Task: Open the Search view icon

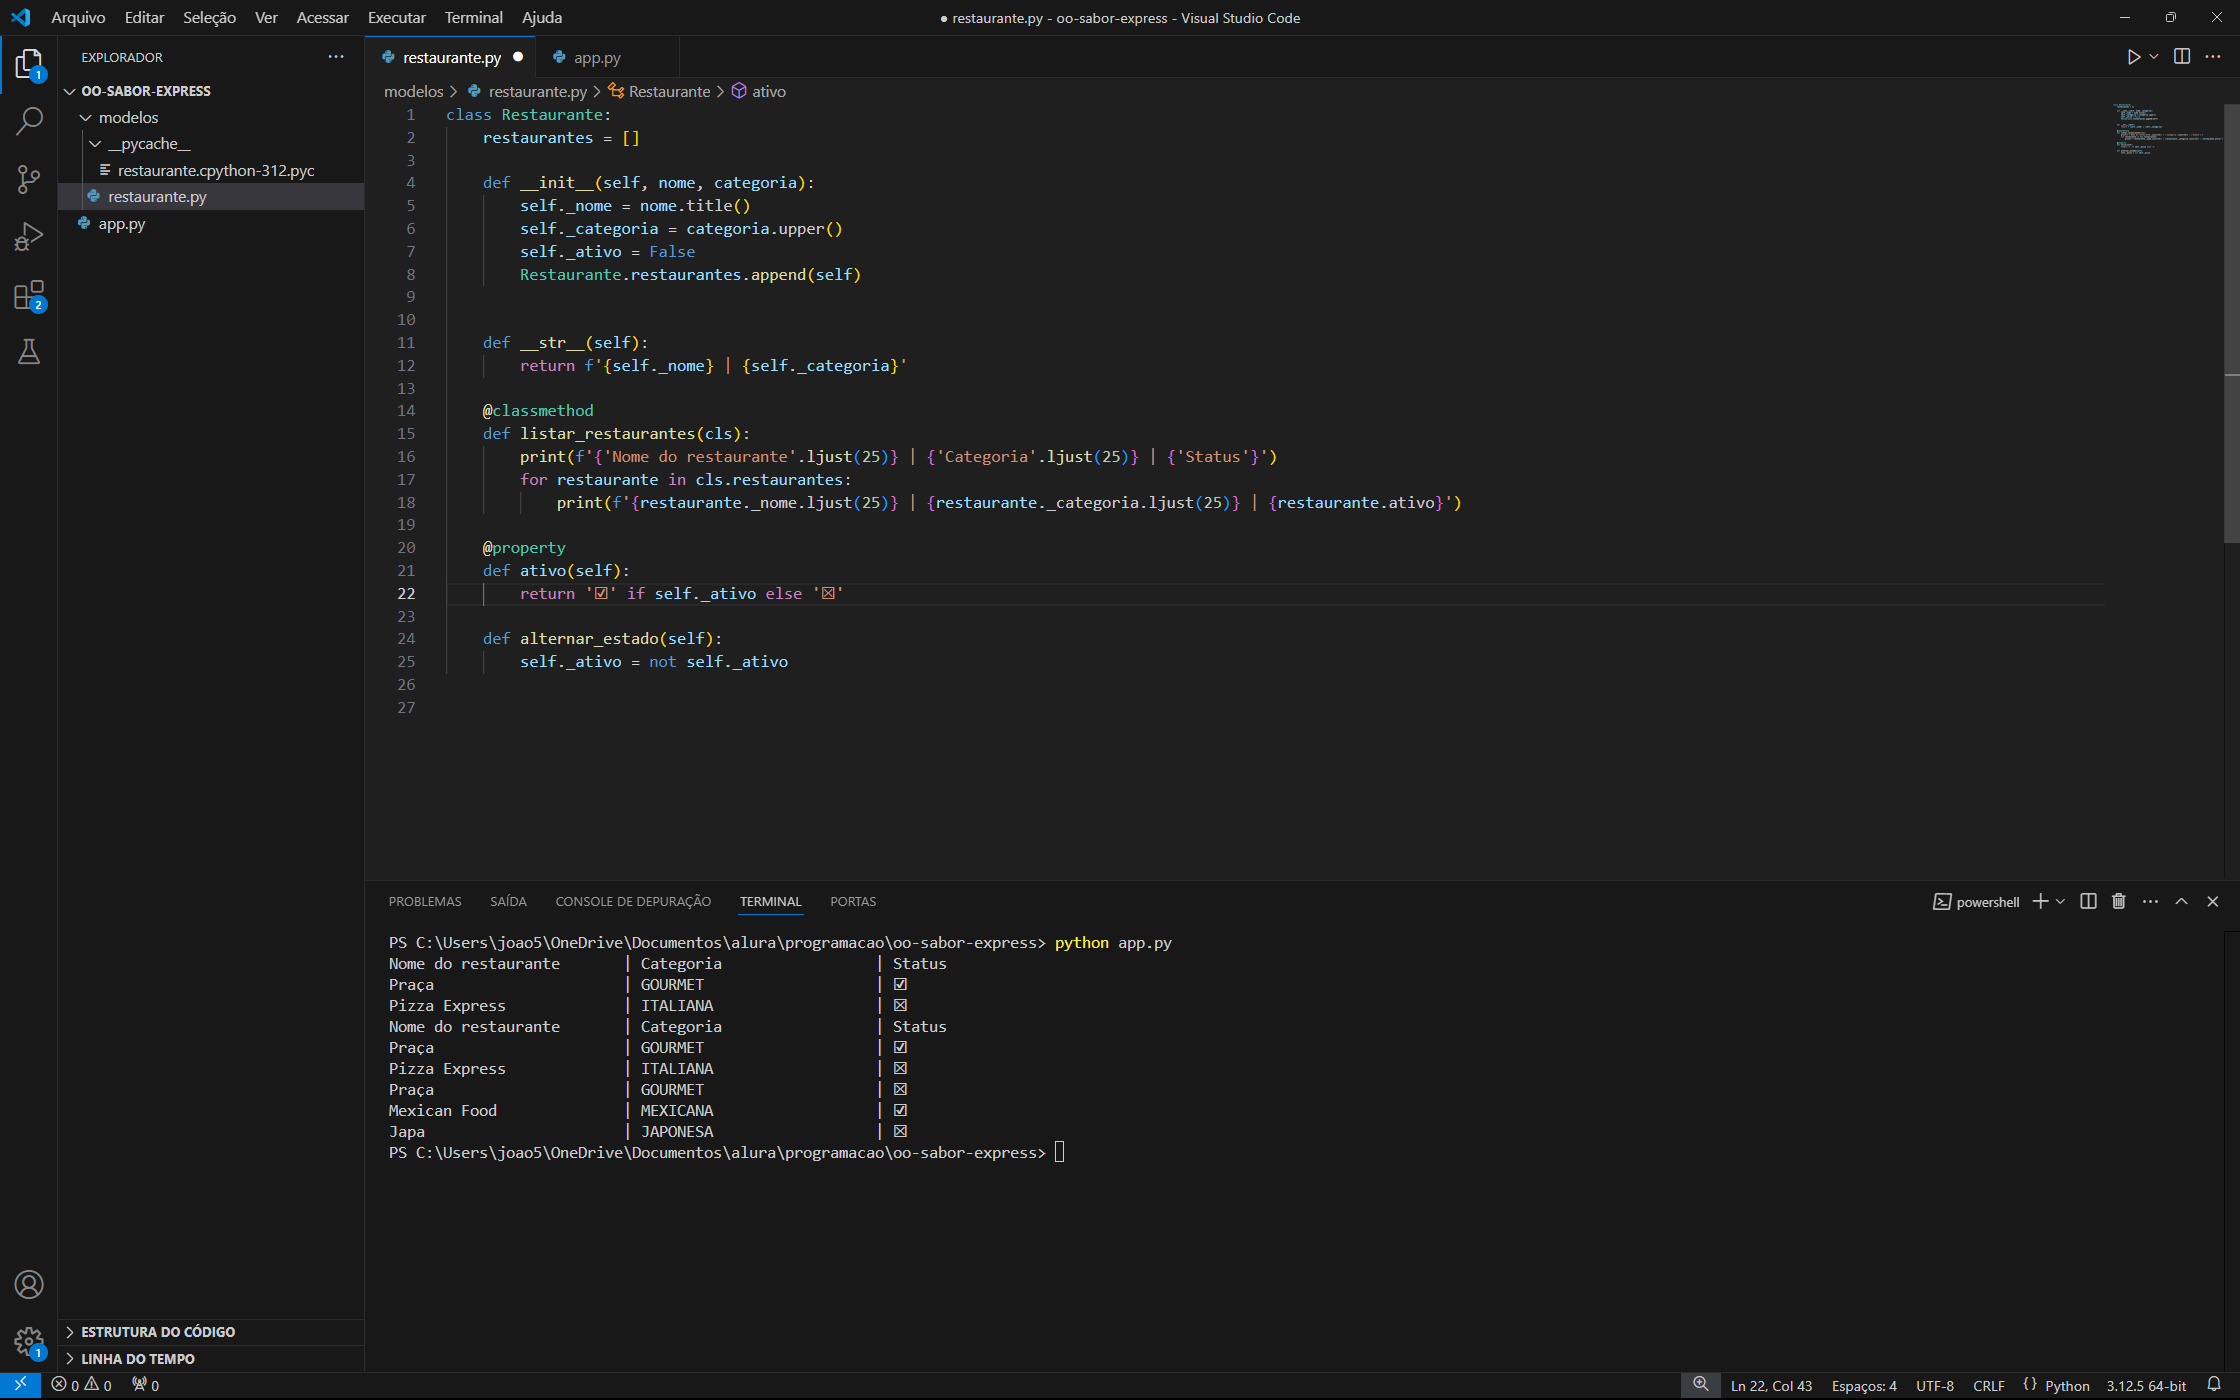Action: pyautogui.click(x=29, y=122)
